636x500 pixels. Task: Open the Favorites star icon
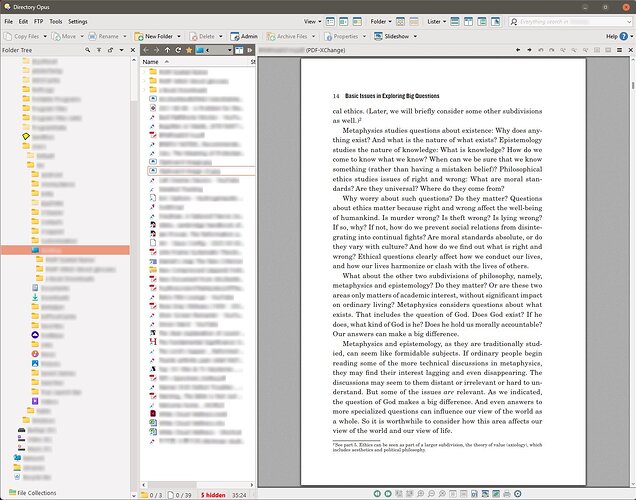coord(189,50)
